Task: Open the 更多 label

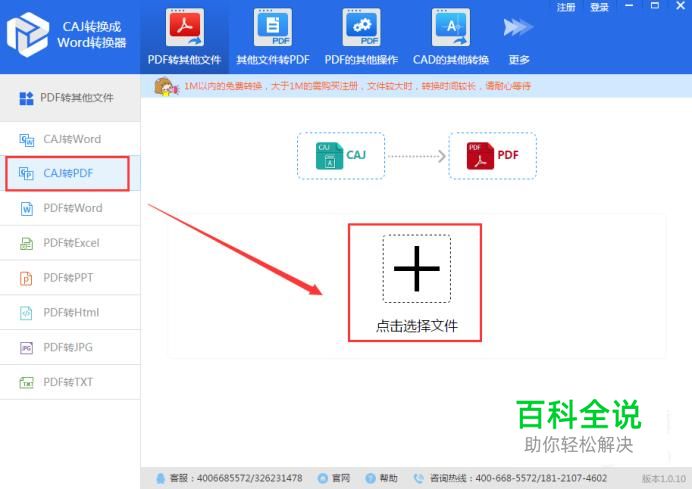Action: click(519, 60)
